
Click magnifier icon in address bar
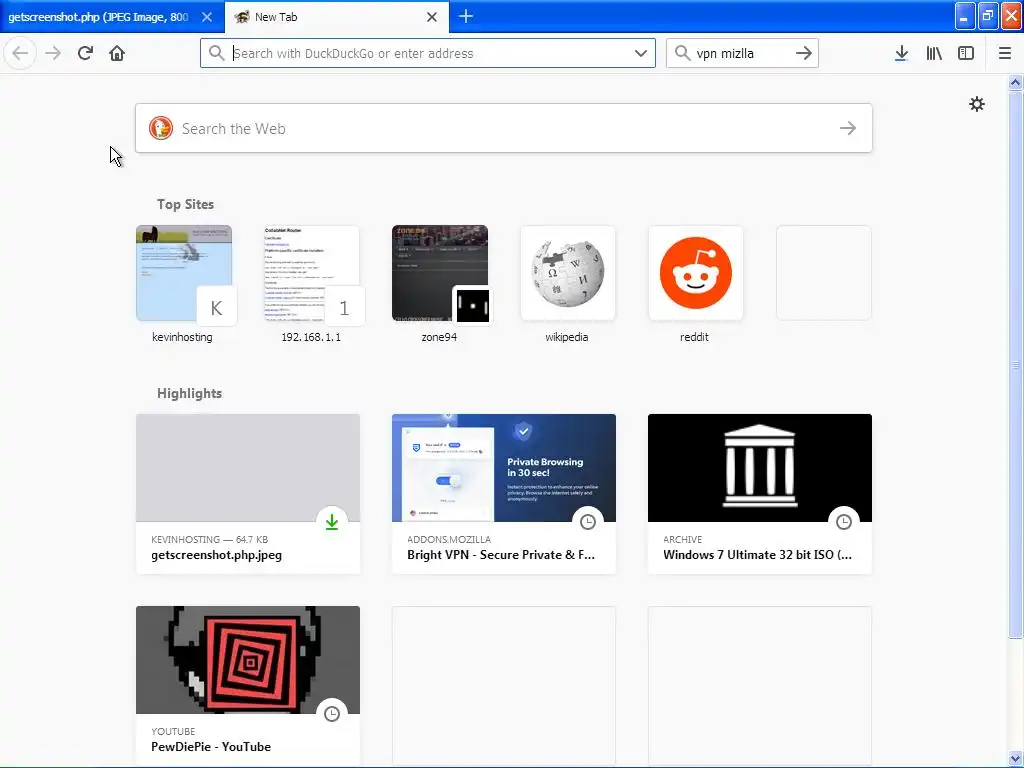click(x=217, y=53)
